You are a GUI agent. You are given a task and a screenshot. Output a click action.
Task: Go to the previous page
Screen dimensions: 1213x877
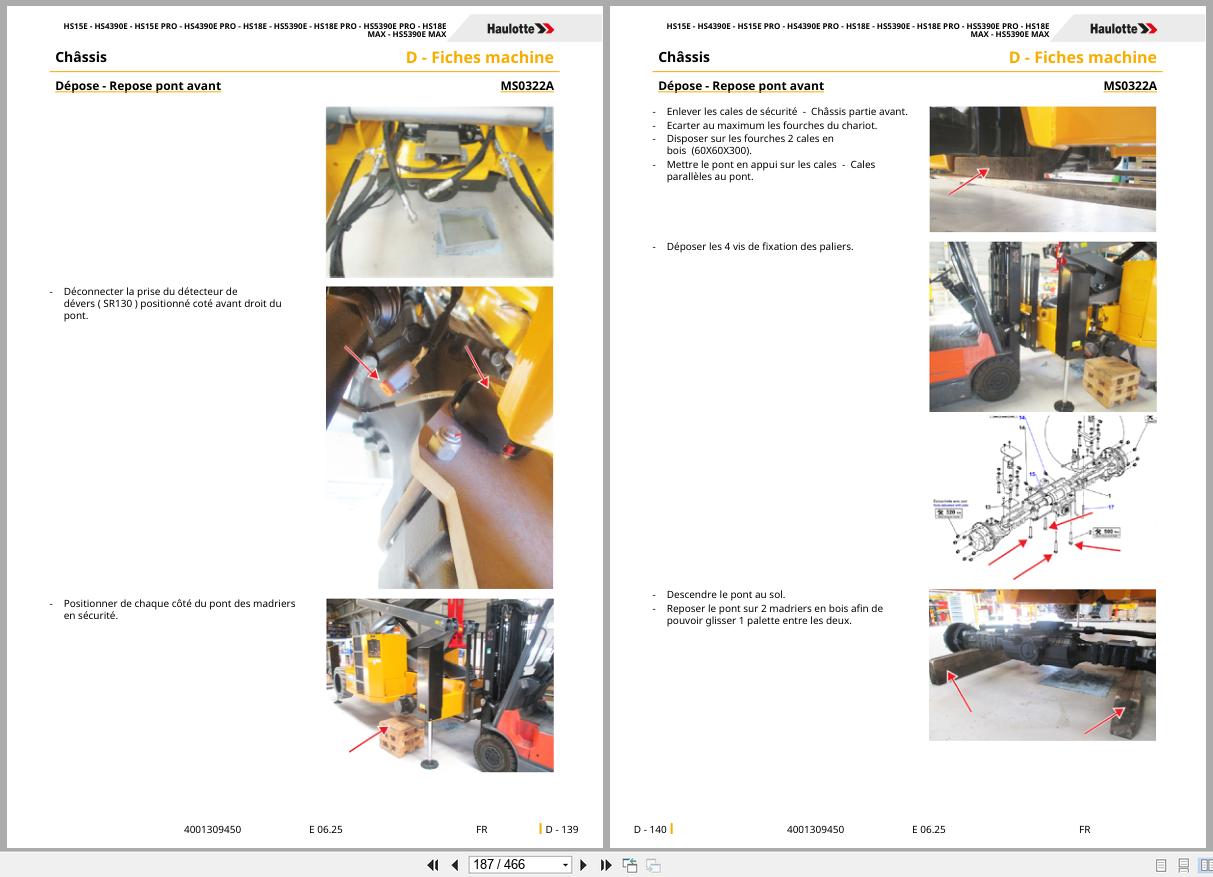(455, 865)
